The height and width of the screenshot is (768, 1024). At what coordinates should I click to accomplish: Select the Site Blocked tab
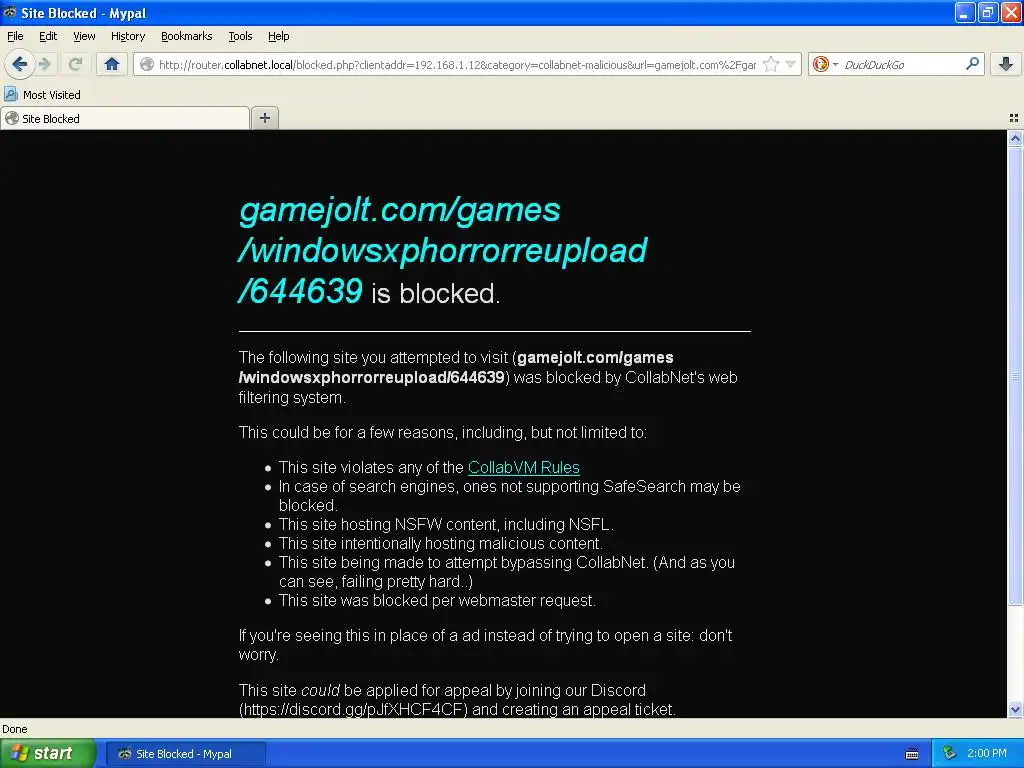[x=125, y=118]
